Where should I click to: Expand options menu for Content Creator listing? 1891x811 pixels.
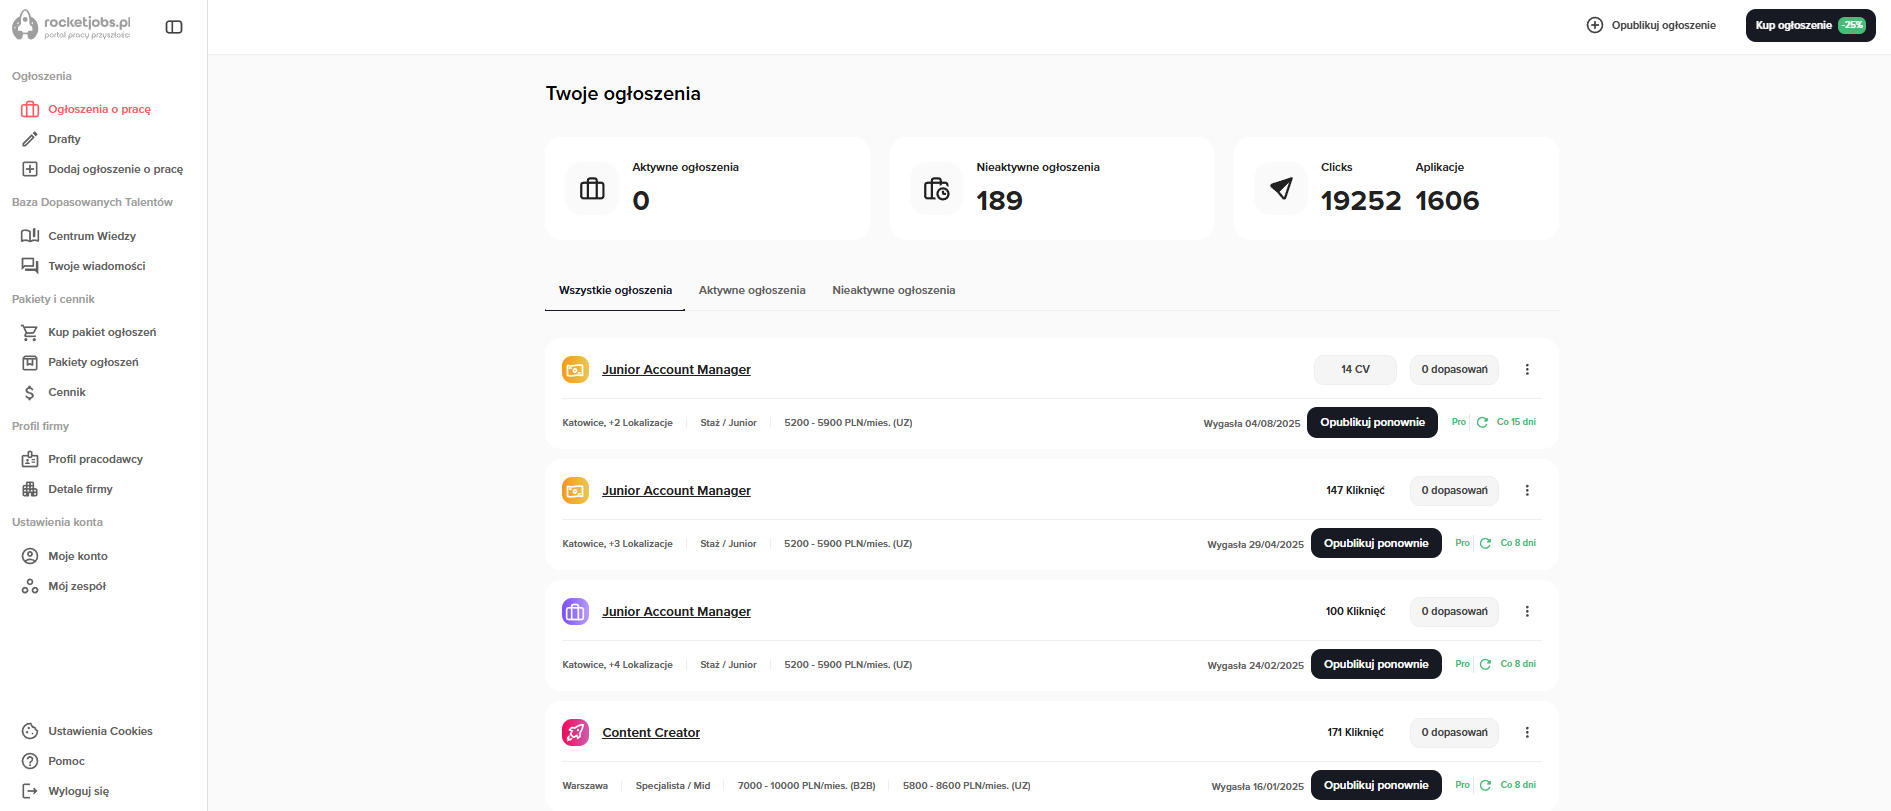[x=1527, y=733]
